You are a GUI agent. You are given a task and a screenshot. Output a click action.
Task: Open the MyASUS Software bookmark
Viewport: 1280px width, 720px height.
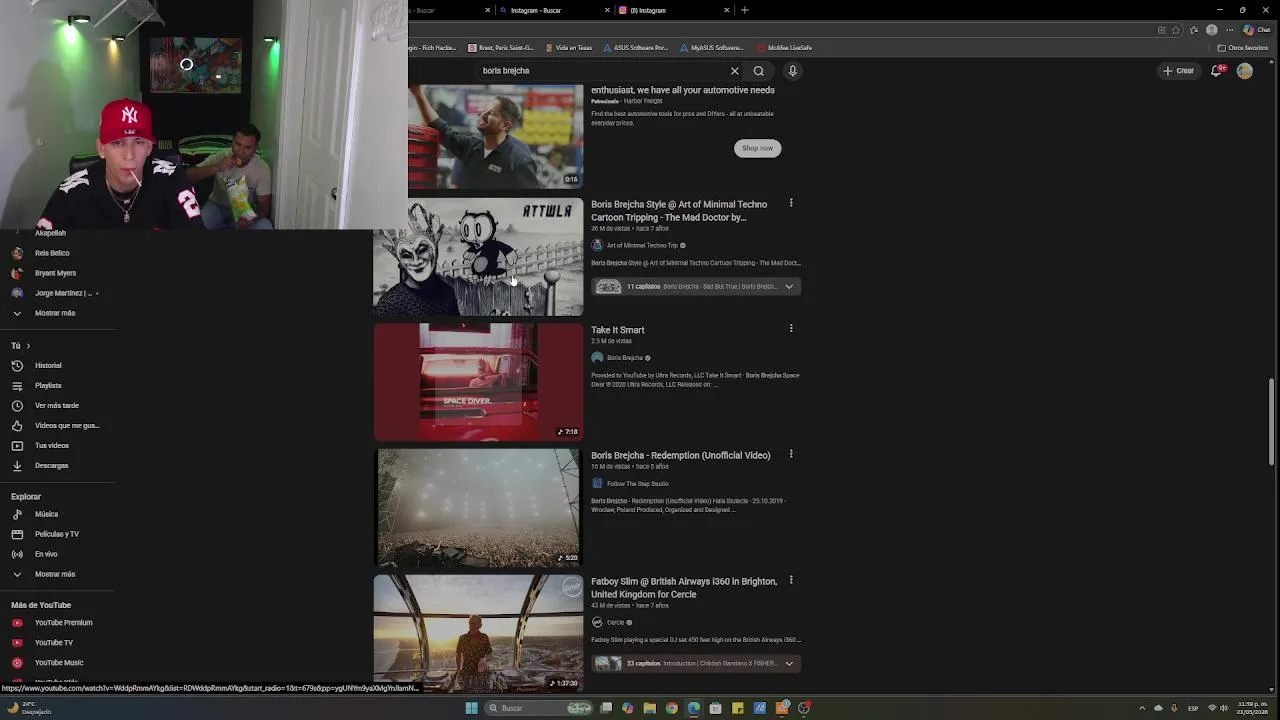click(711, 48)
